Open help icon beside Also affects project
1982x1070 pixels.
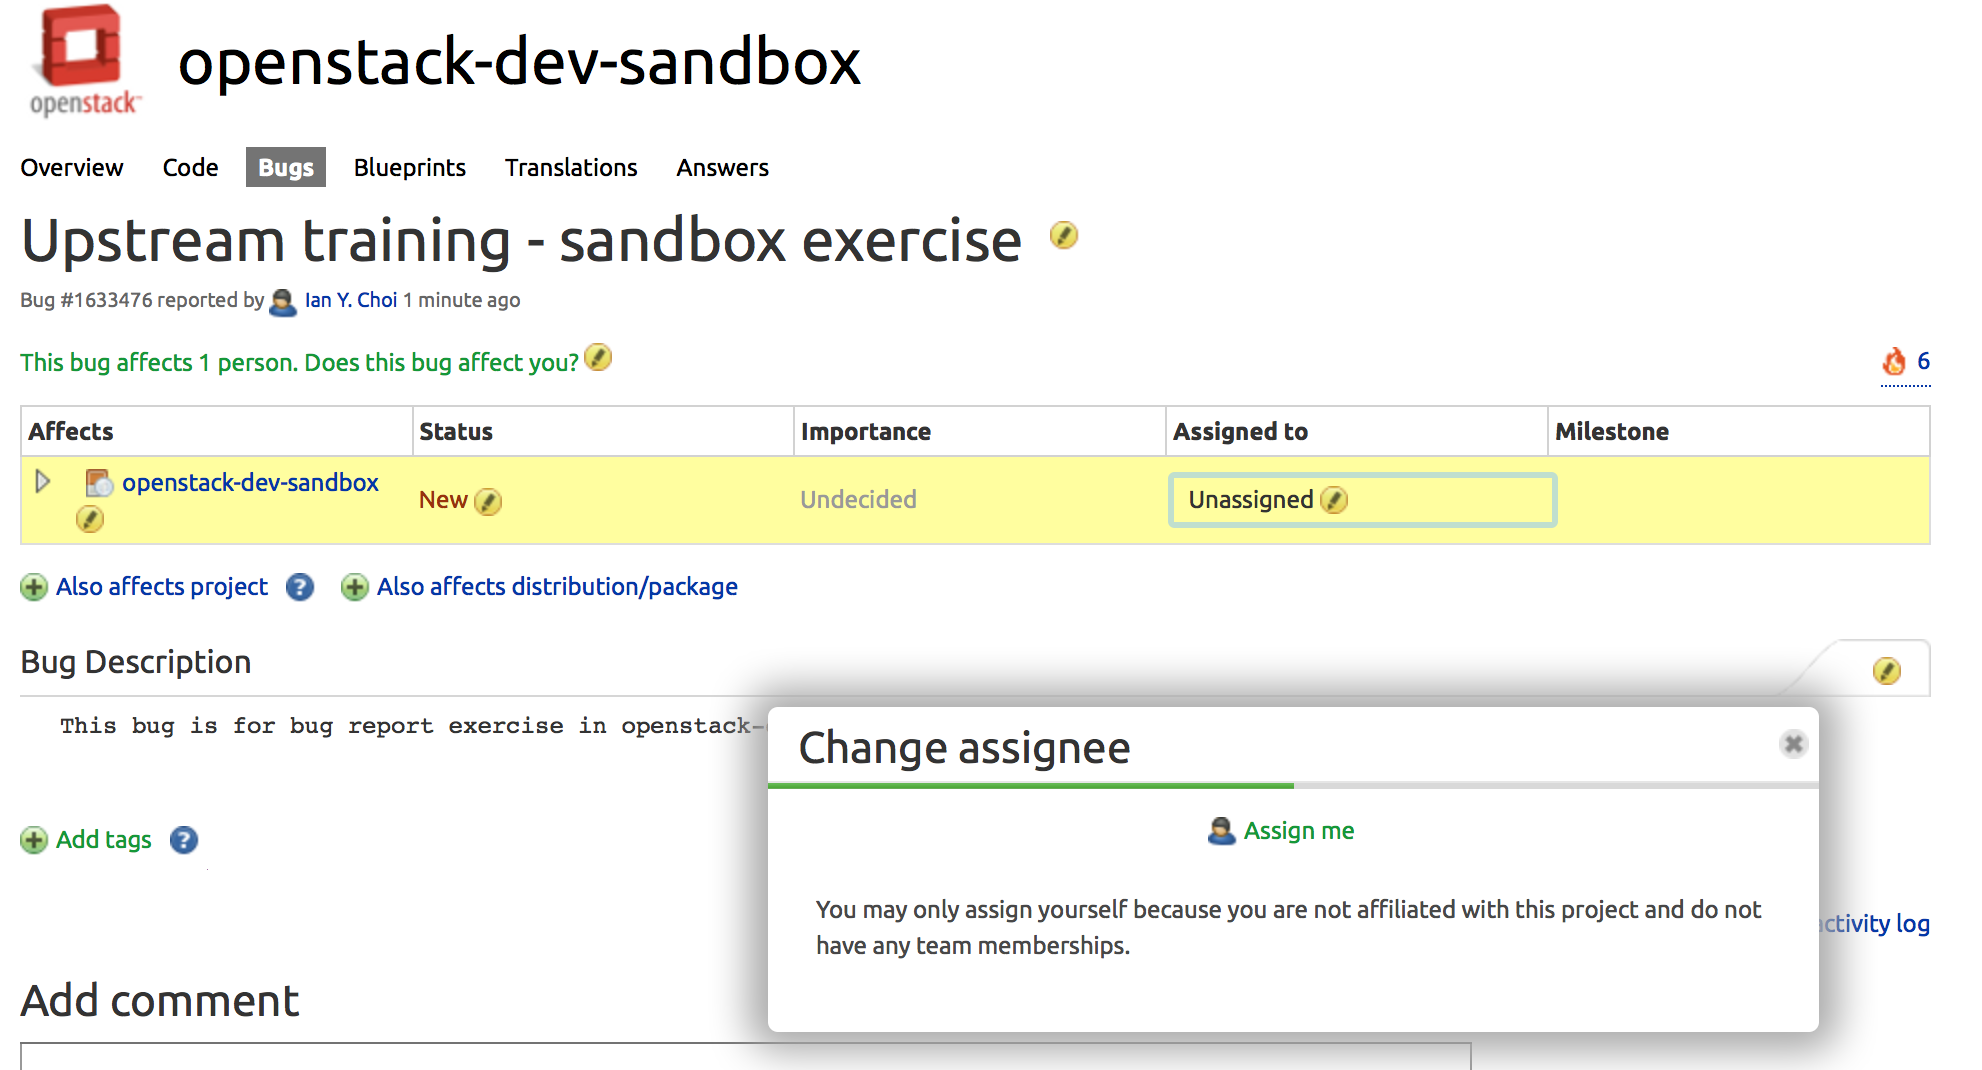click(300, 587)
